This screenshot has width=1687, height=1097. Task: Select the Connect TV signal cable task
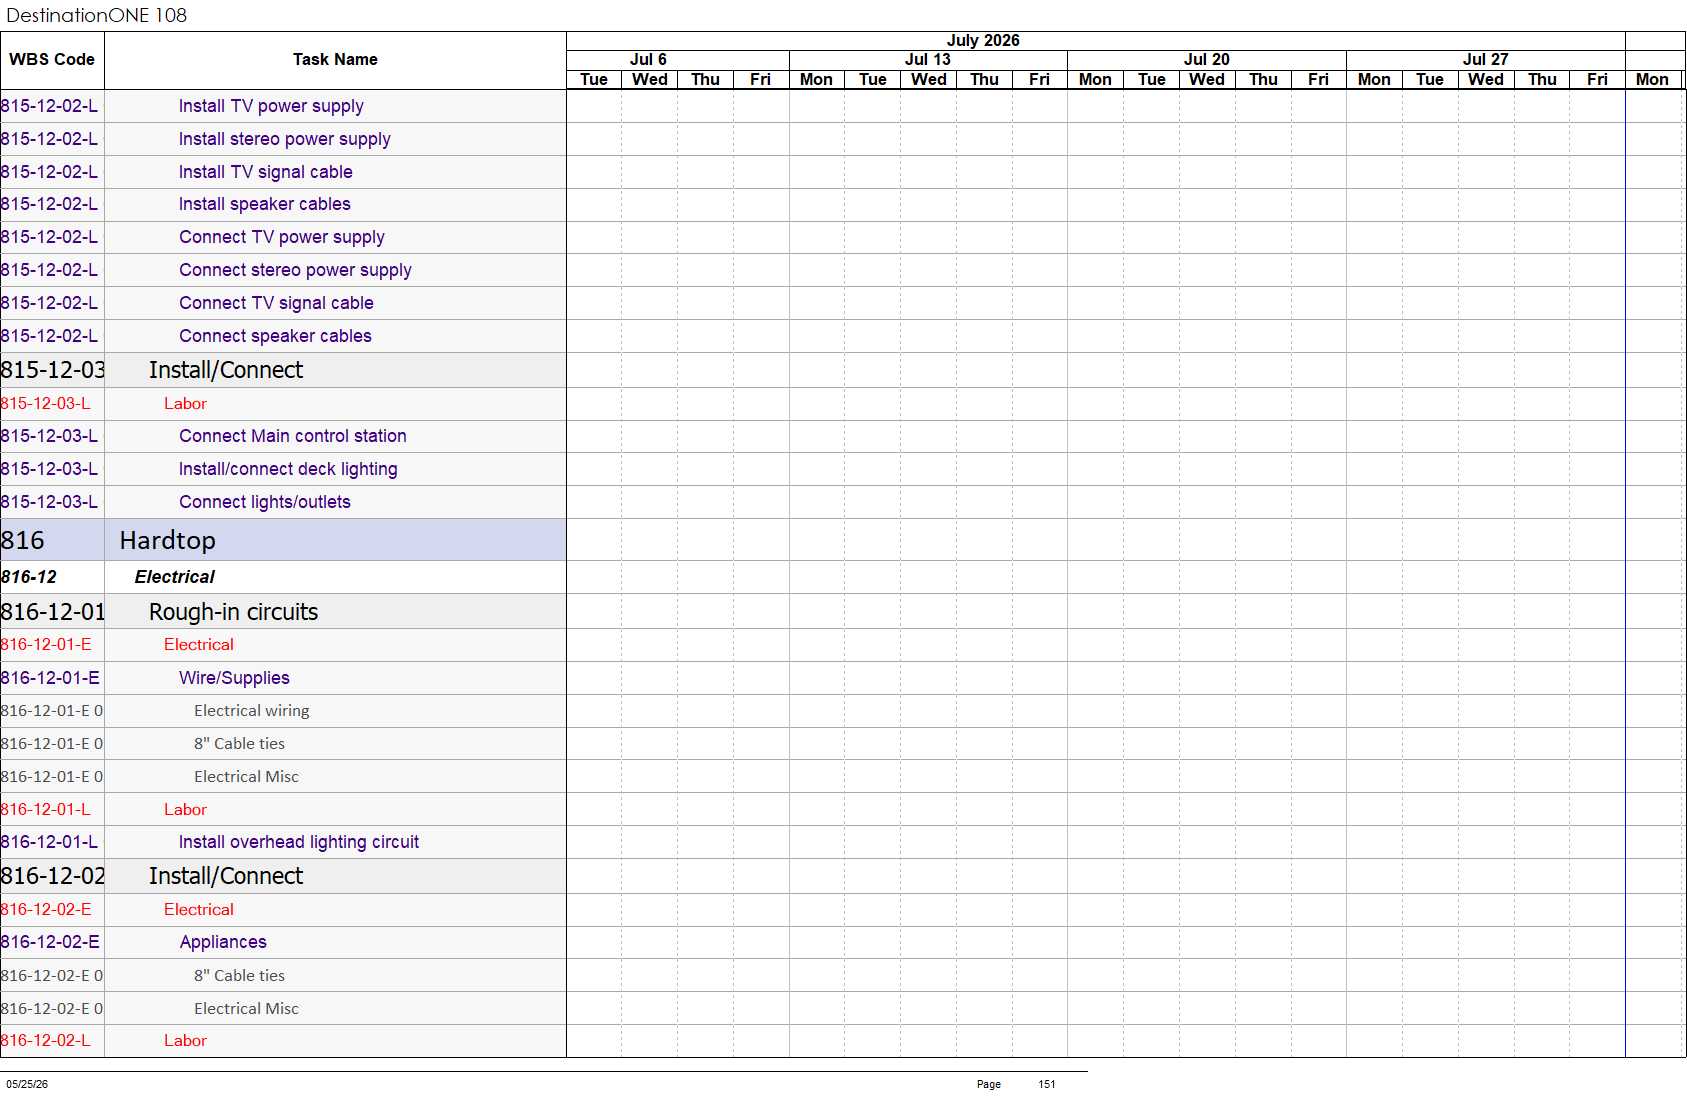click(276, 303)
